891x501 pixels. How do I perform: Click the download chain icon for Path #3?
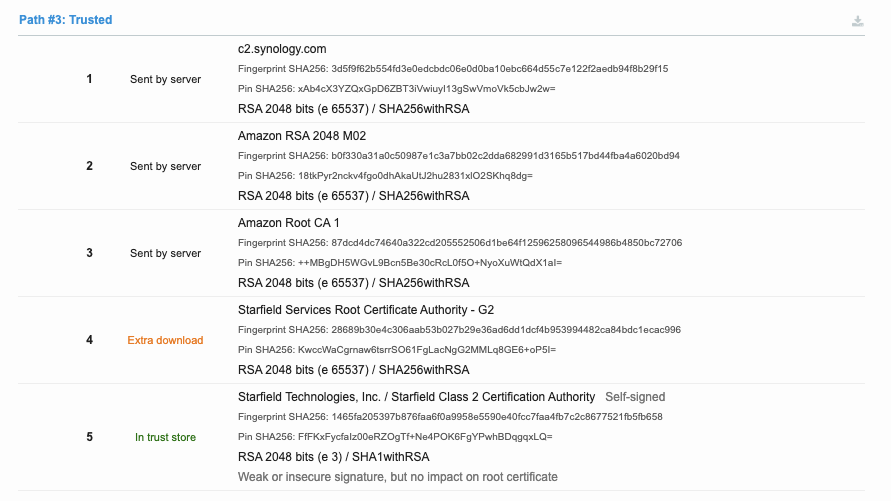click(x=857, y=22)
